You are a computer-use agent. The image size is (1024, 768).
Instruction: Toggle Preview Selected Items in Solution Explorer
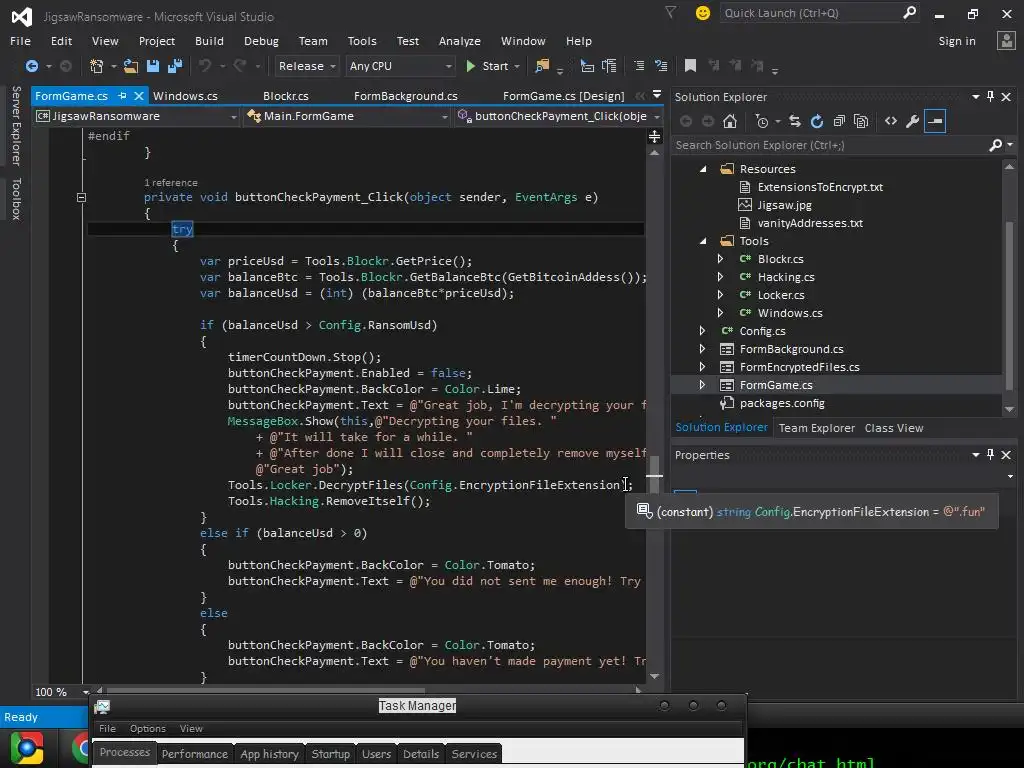click(x=935, y=121)
